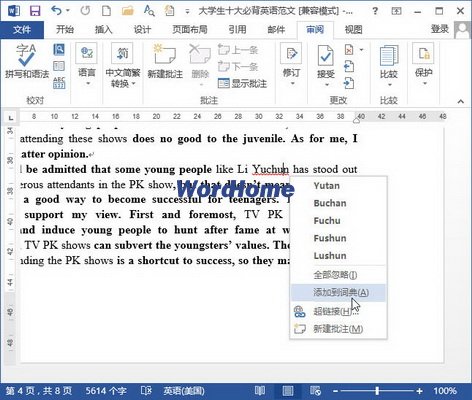The width and height of the screenshot is (472, 400).
Task: Choose spelling suggestion Lushun
Action: (x=338, y=256)
